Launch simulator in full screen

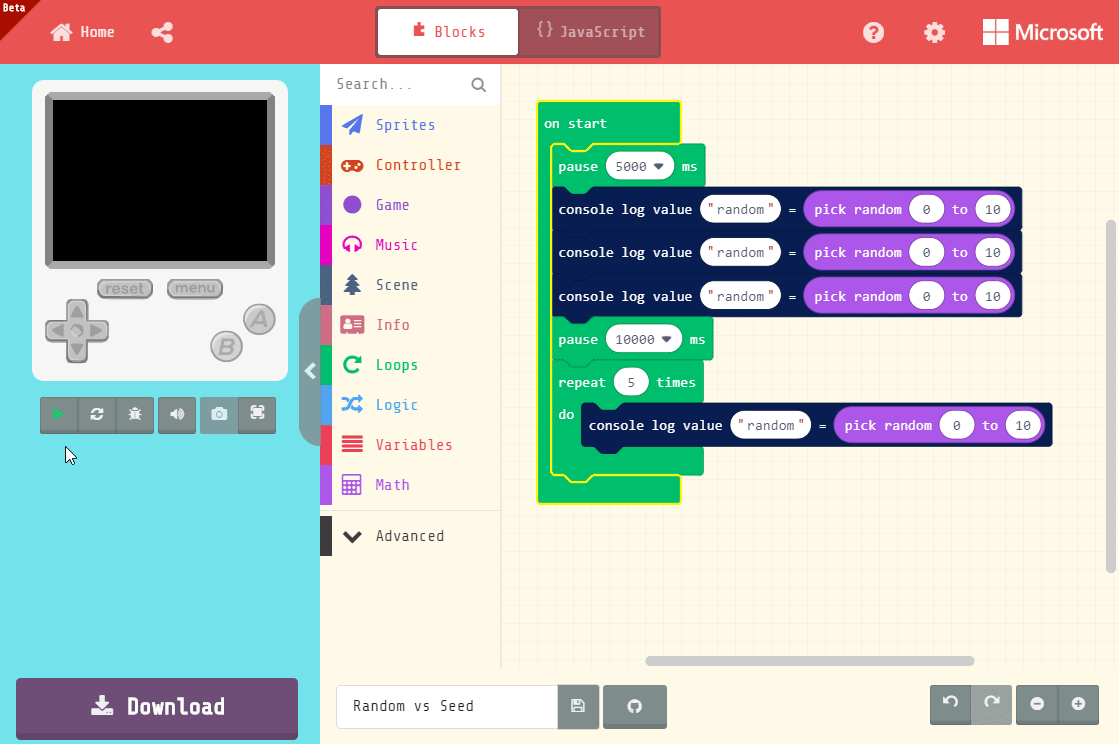pyautogui.click(x=257, y=414)
